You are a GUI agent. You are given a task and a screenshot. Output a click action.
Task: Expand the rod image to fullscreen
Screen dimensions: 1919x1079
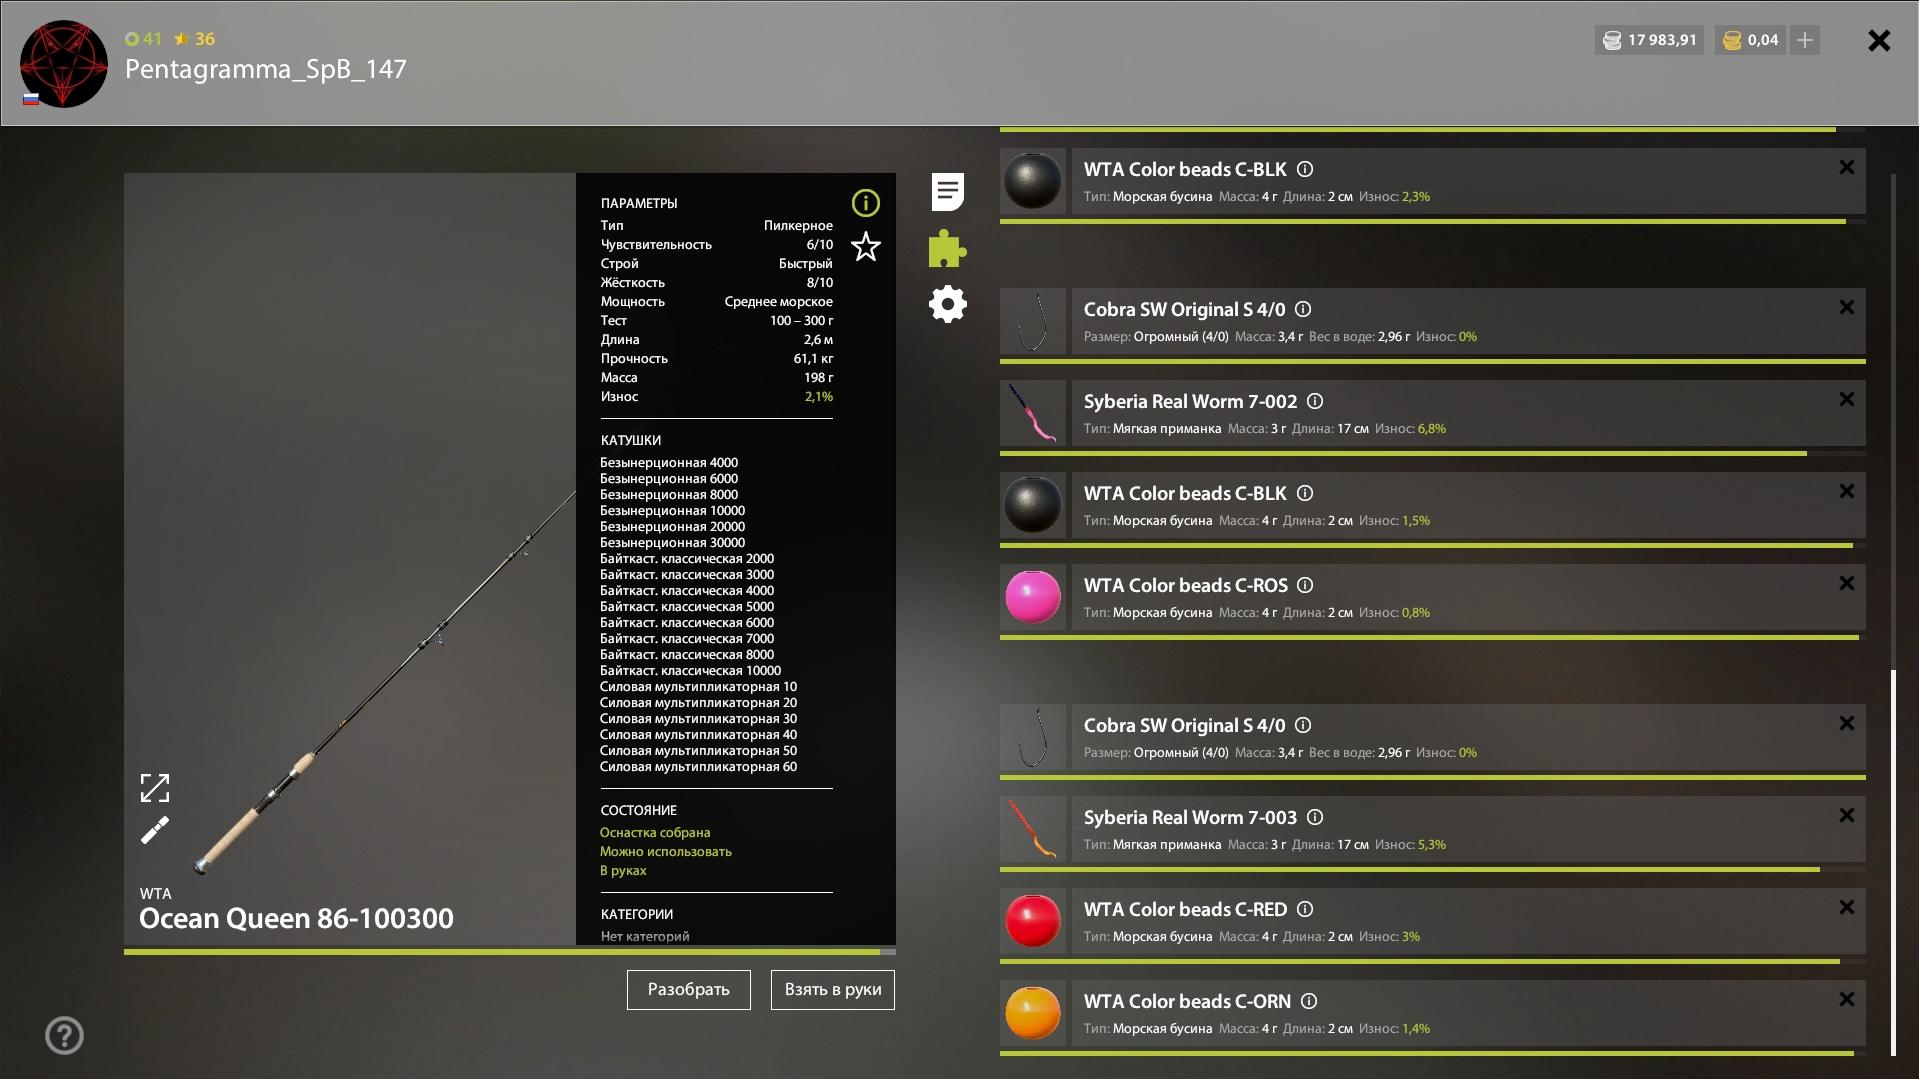pos(155,788)
